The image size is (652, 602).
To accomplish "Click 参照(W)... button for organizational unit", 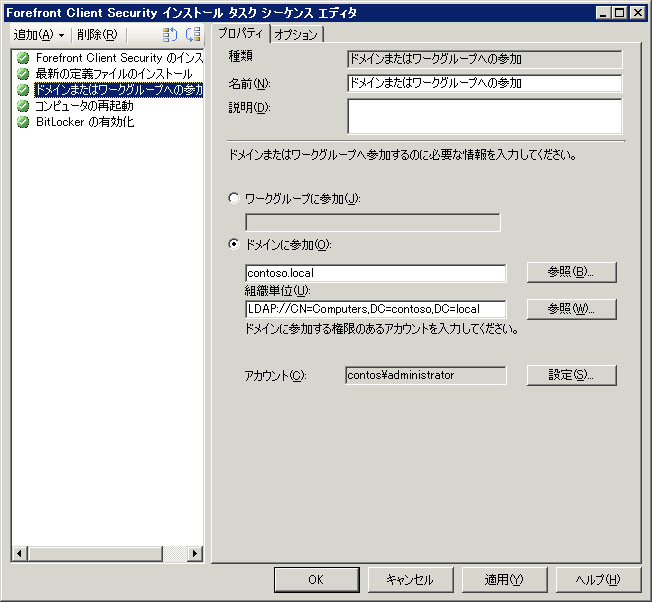I will click(x=571, y=309).
